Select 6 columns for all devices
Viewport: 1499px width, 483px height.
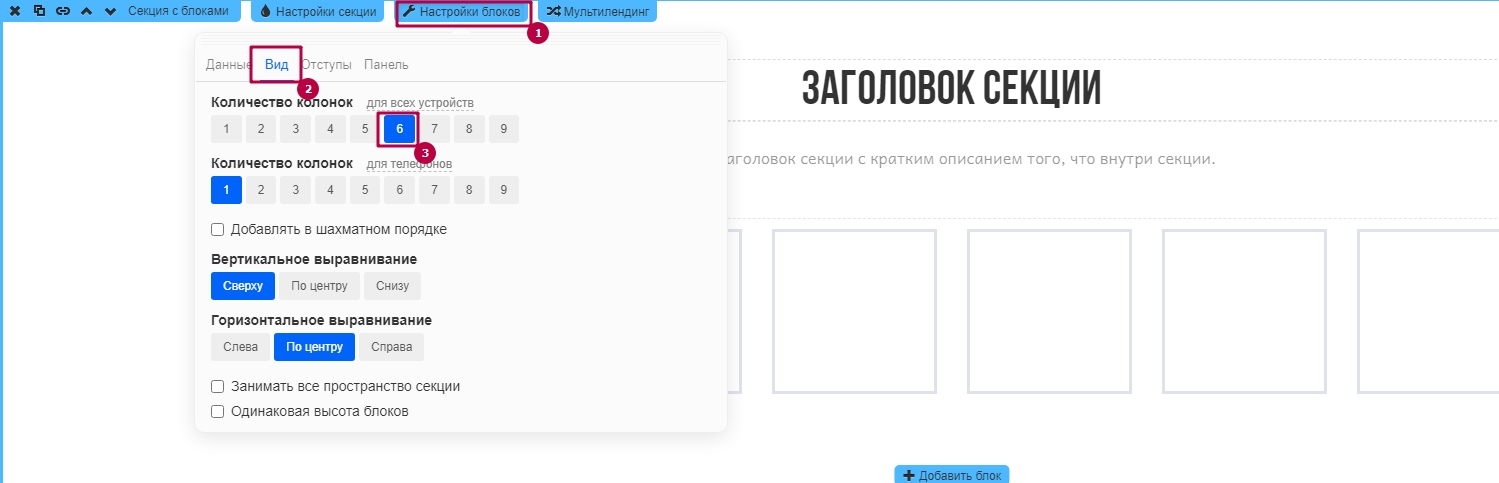[x=400, y=129]
